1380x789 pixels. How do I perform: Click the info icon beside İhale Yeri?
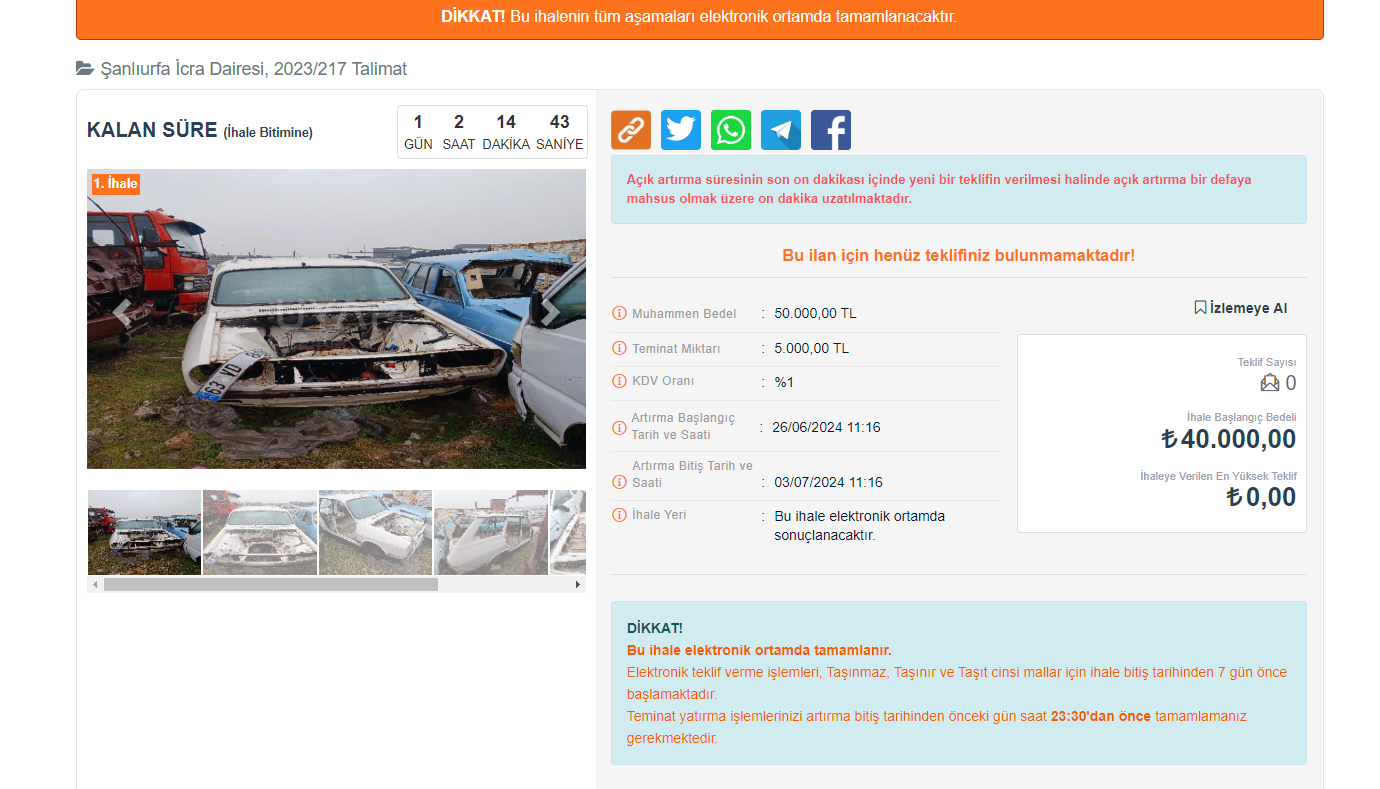[x=619, y=516]
